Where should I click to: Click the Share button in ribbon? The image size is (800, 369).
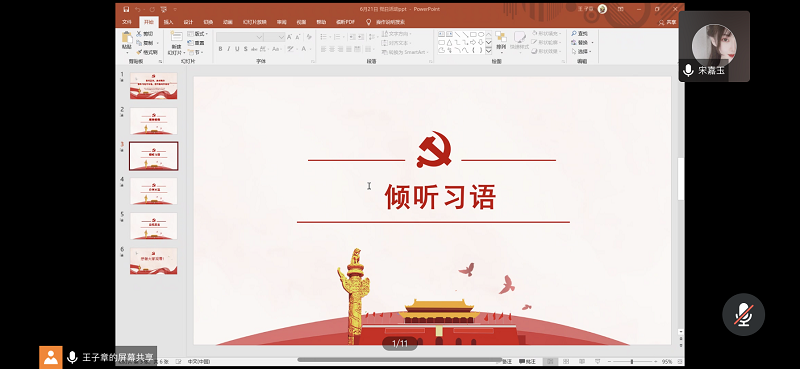(668, 22)
